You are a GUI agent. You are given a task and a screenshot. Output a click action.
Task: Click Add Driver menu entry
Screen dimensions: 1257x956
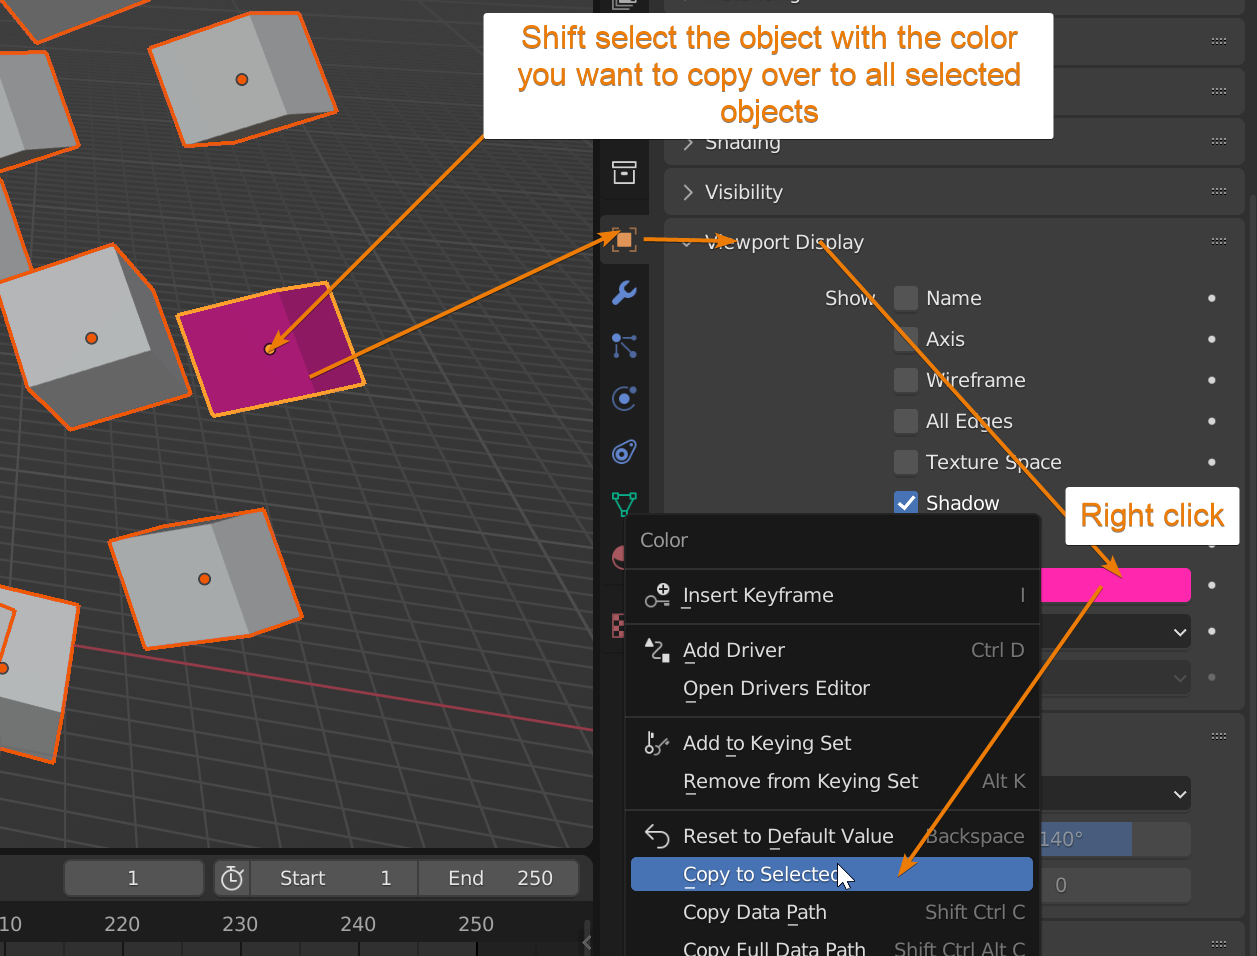734,650
